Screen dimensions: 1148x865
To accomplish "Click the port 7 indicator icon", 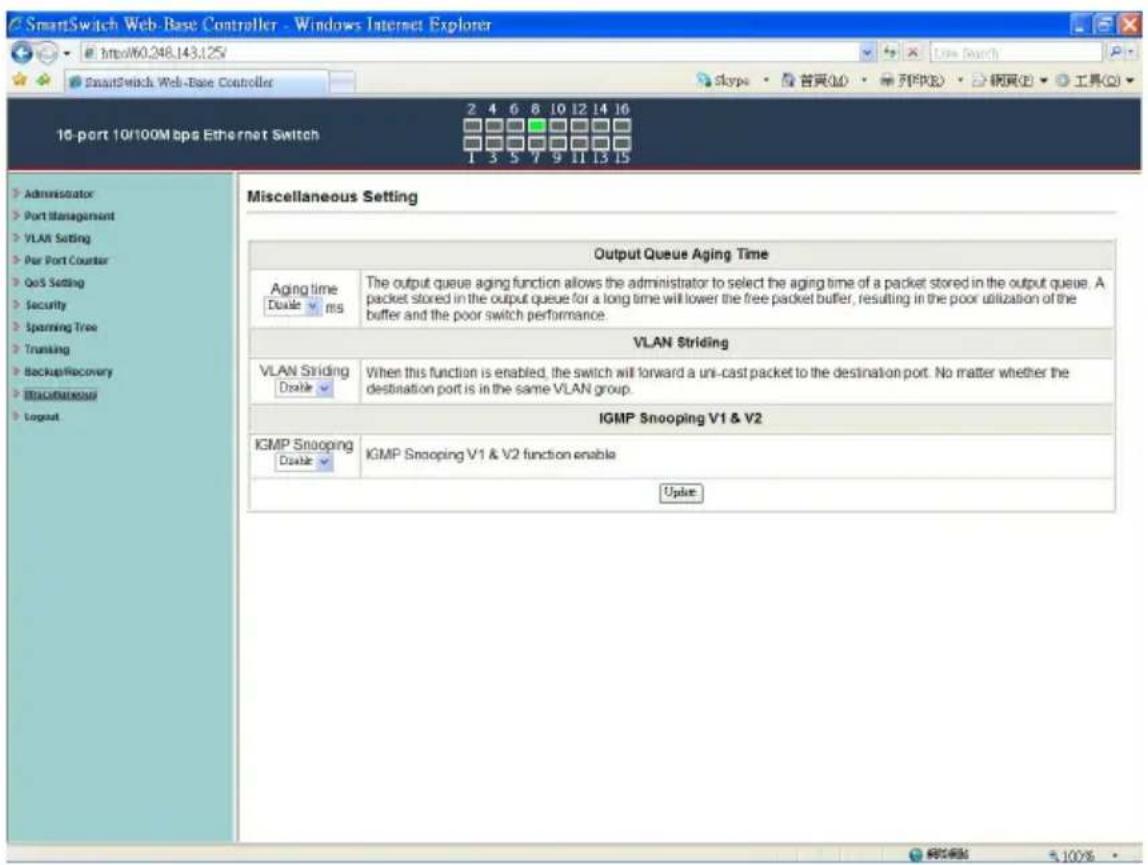I will coord(537,143).
